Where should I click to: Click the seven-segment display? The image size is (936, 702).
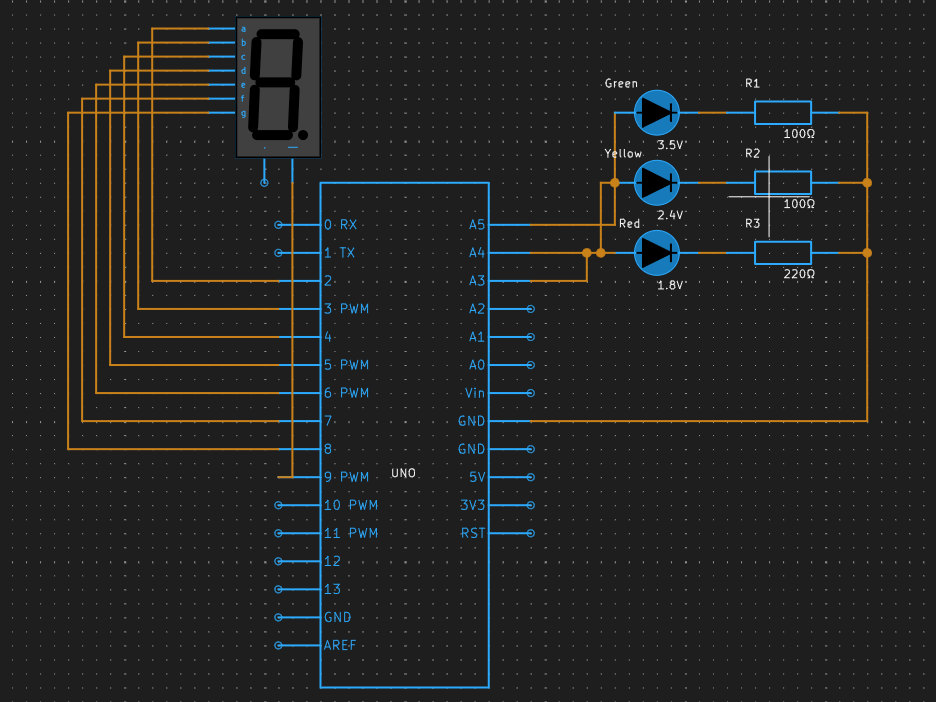[278, 85]
